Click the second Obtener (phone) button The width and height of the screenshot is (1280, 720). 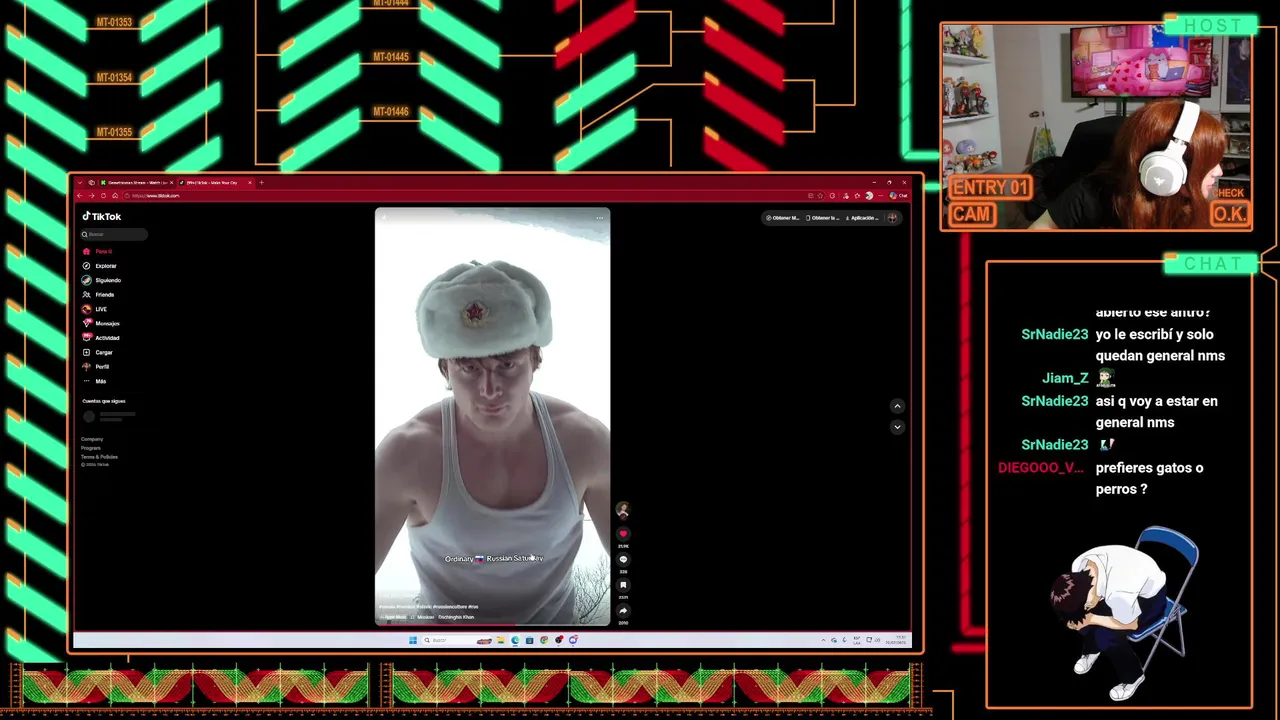point(822,218)
